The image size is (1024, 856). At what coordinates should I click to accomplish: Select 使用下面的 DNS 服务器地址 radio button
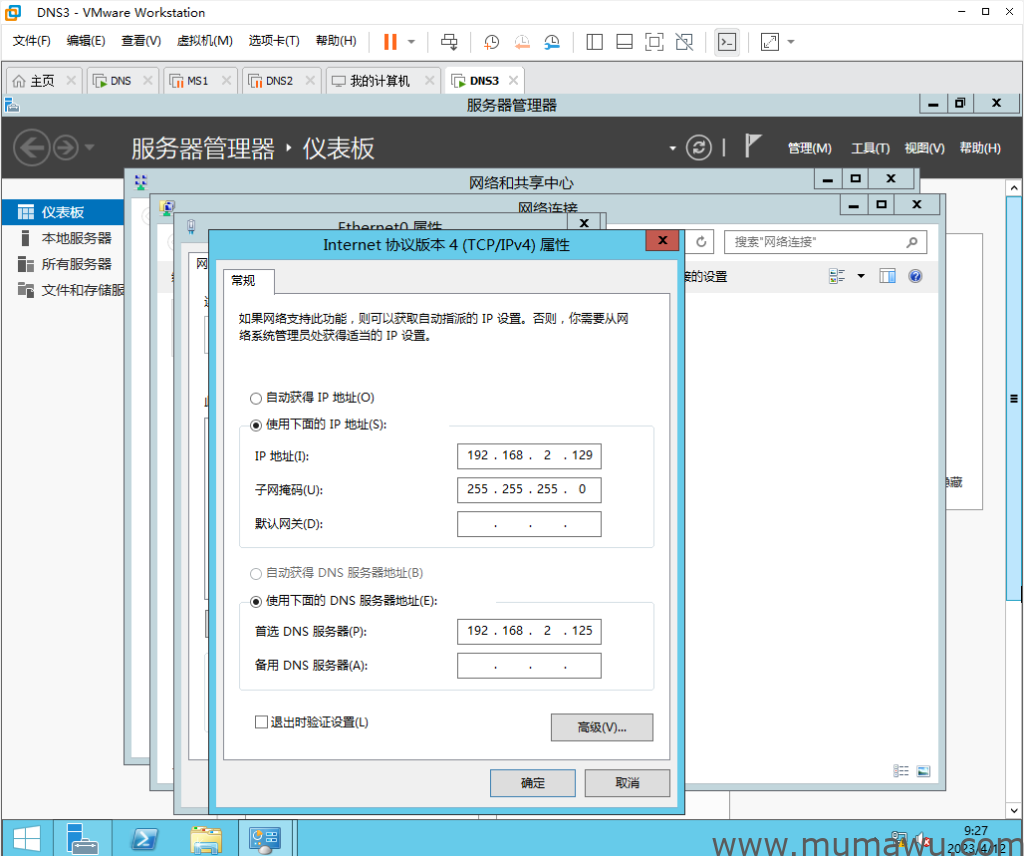256,601
